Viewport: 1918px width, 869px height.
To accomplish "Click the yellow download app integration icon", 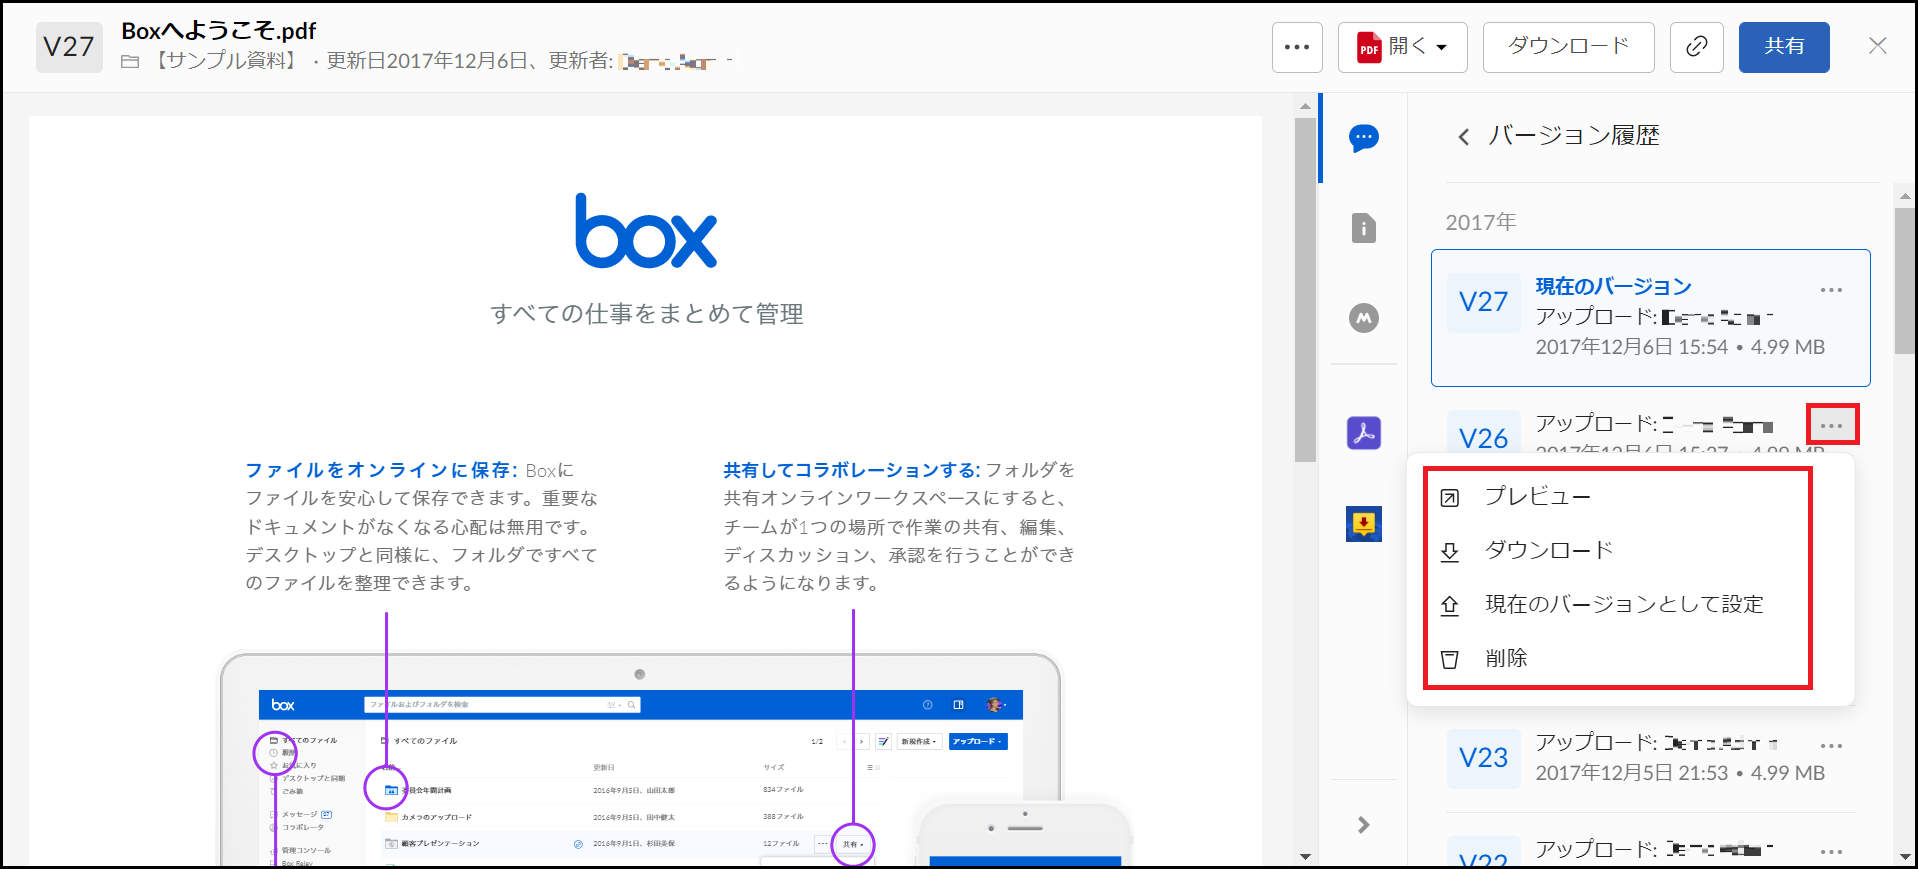I will click(x=1363, y=523).
